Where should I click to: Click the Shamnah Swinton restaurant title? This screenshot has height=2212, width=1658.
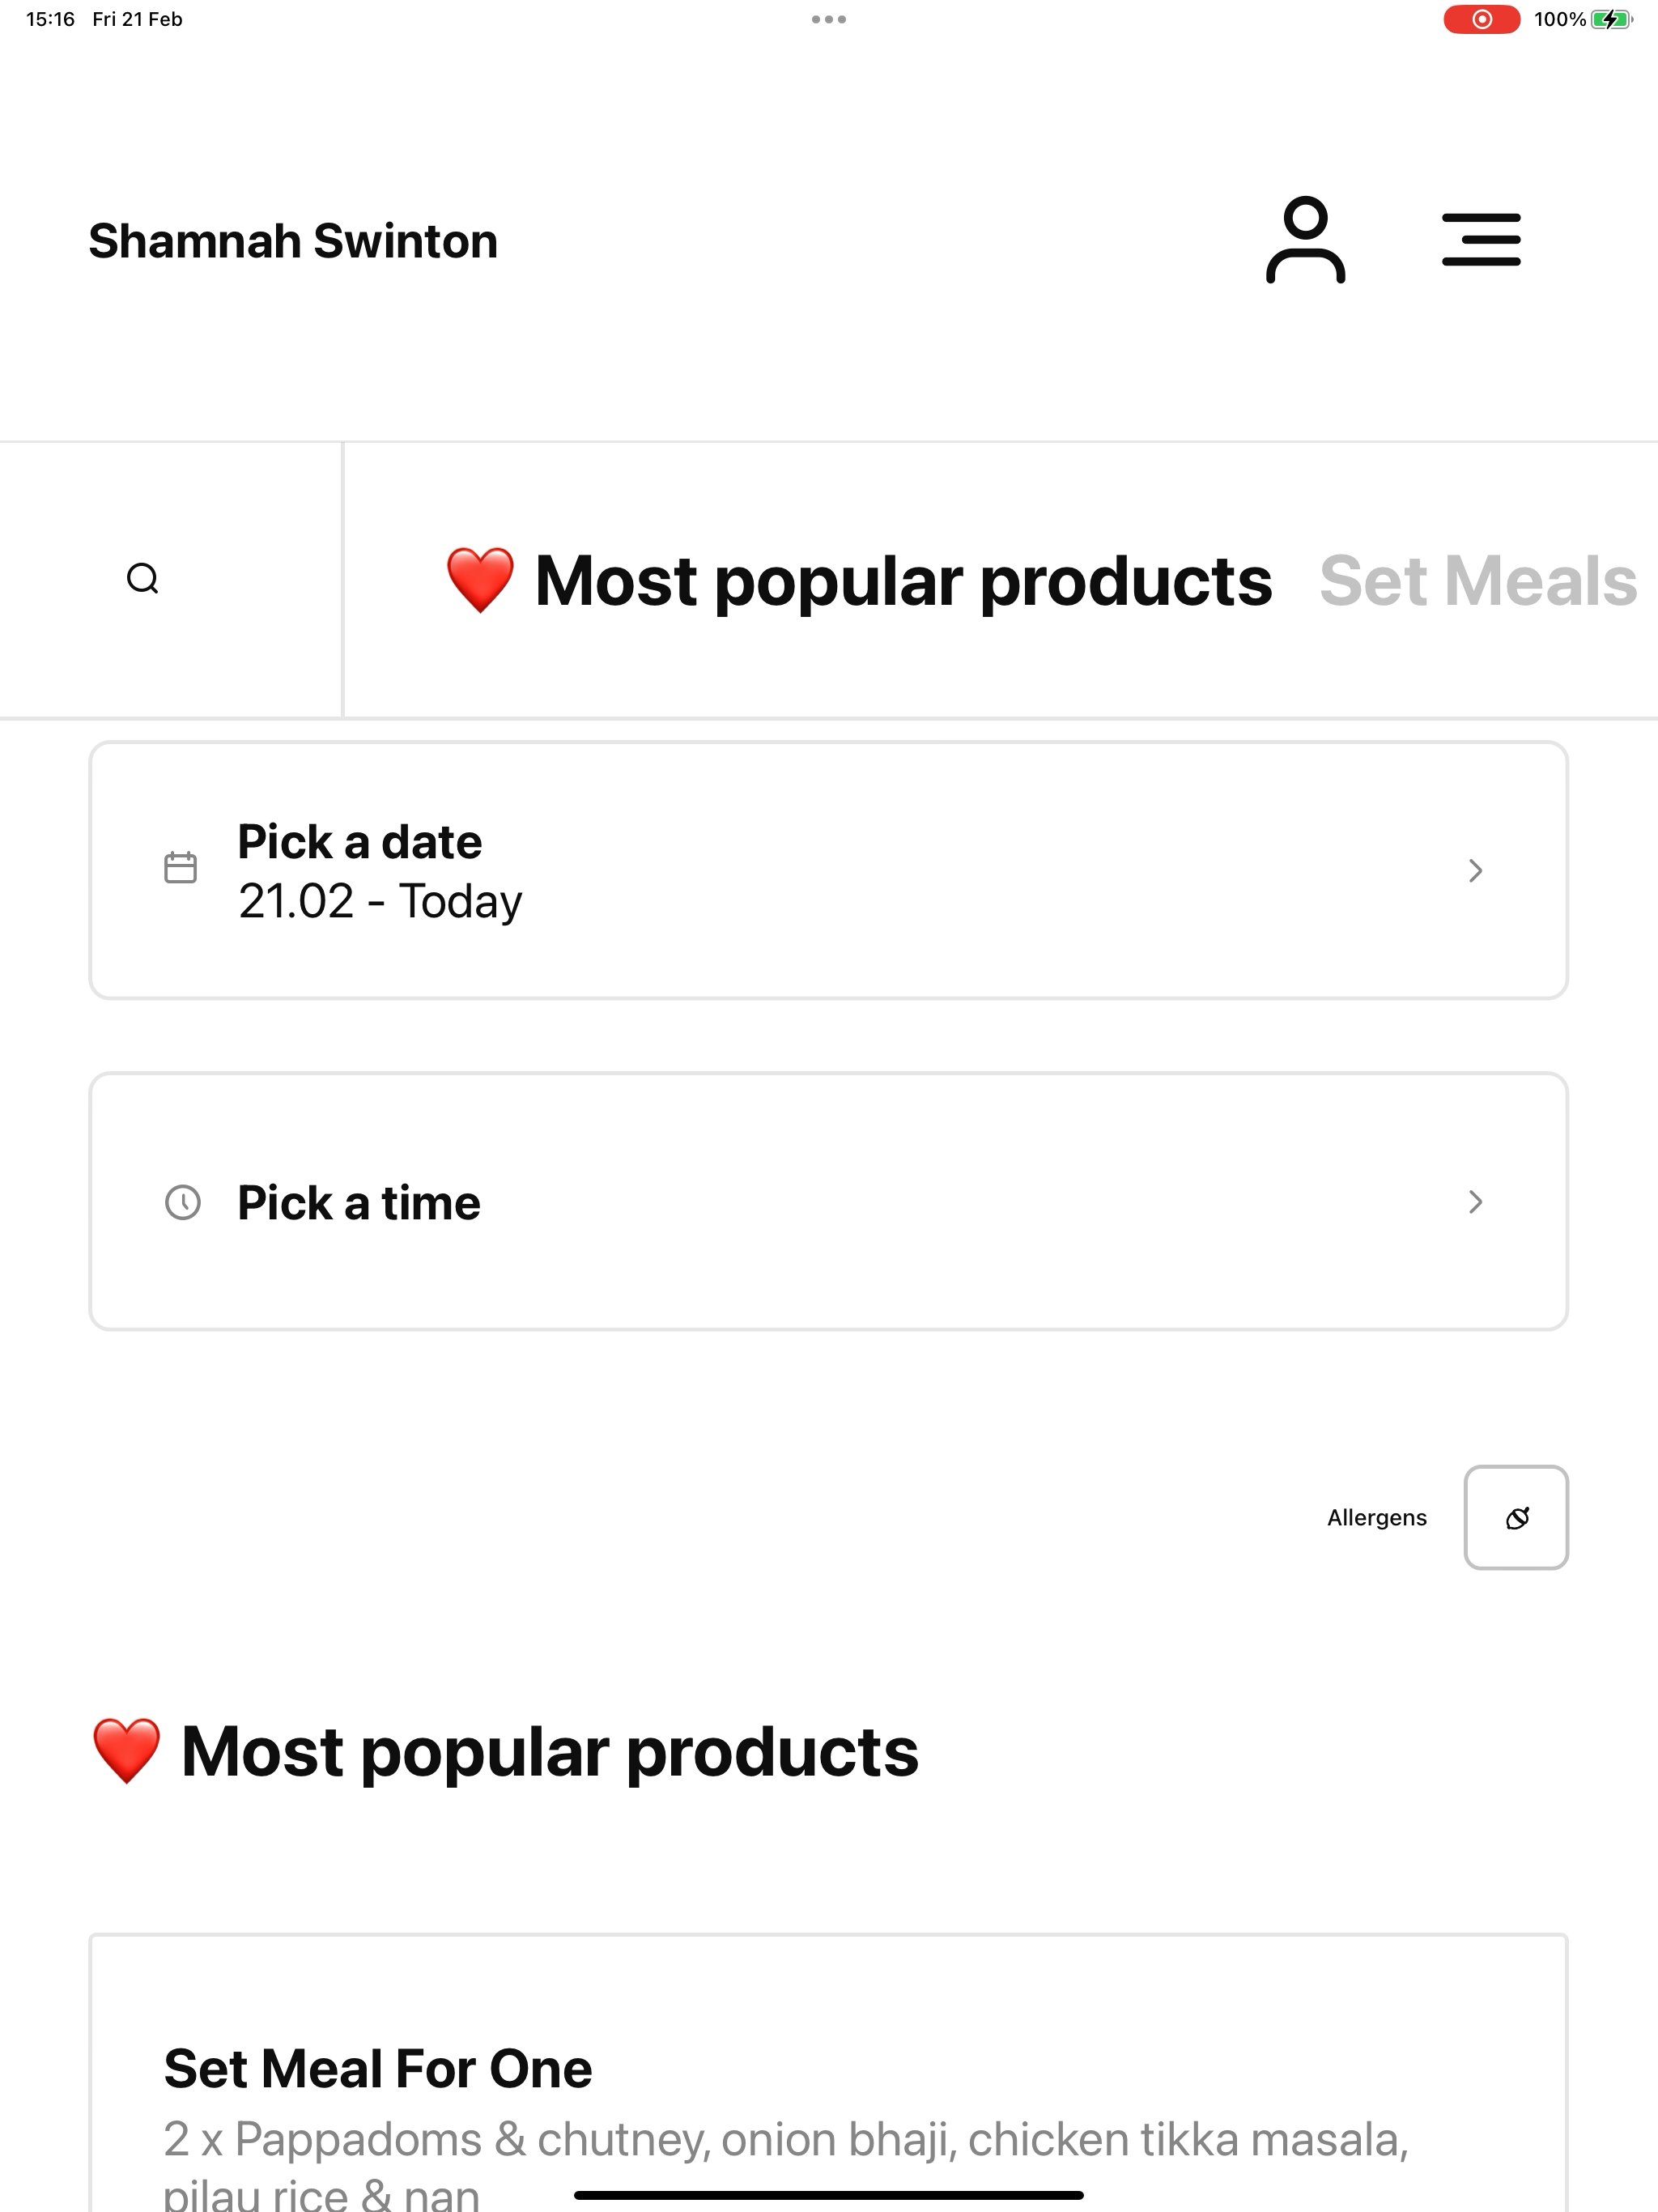coord(293,241)
